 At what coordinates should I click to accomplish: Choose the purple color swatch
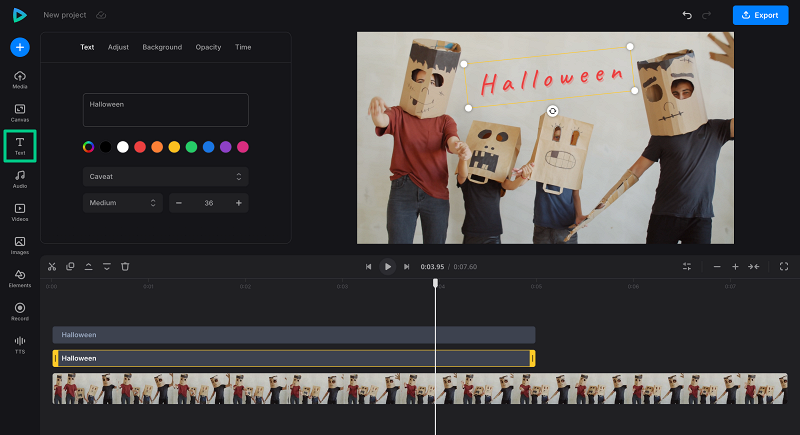tap(226, 147)
